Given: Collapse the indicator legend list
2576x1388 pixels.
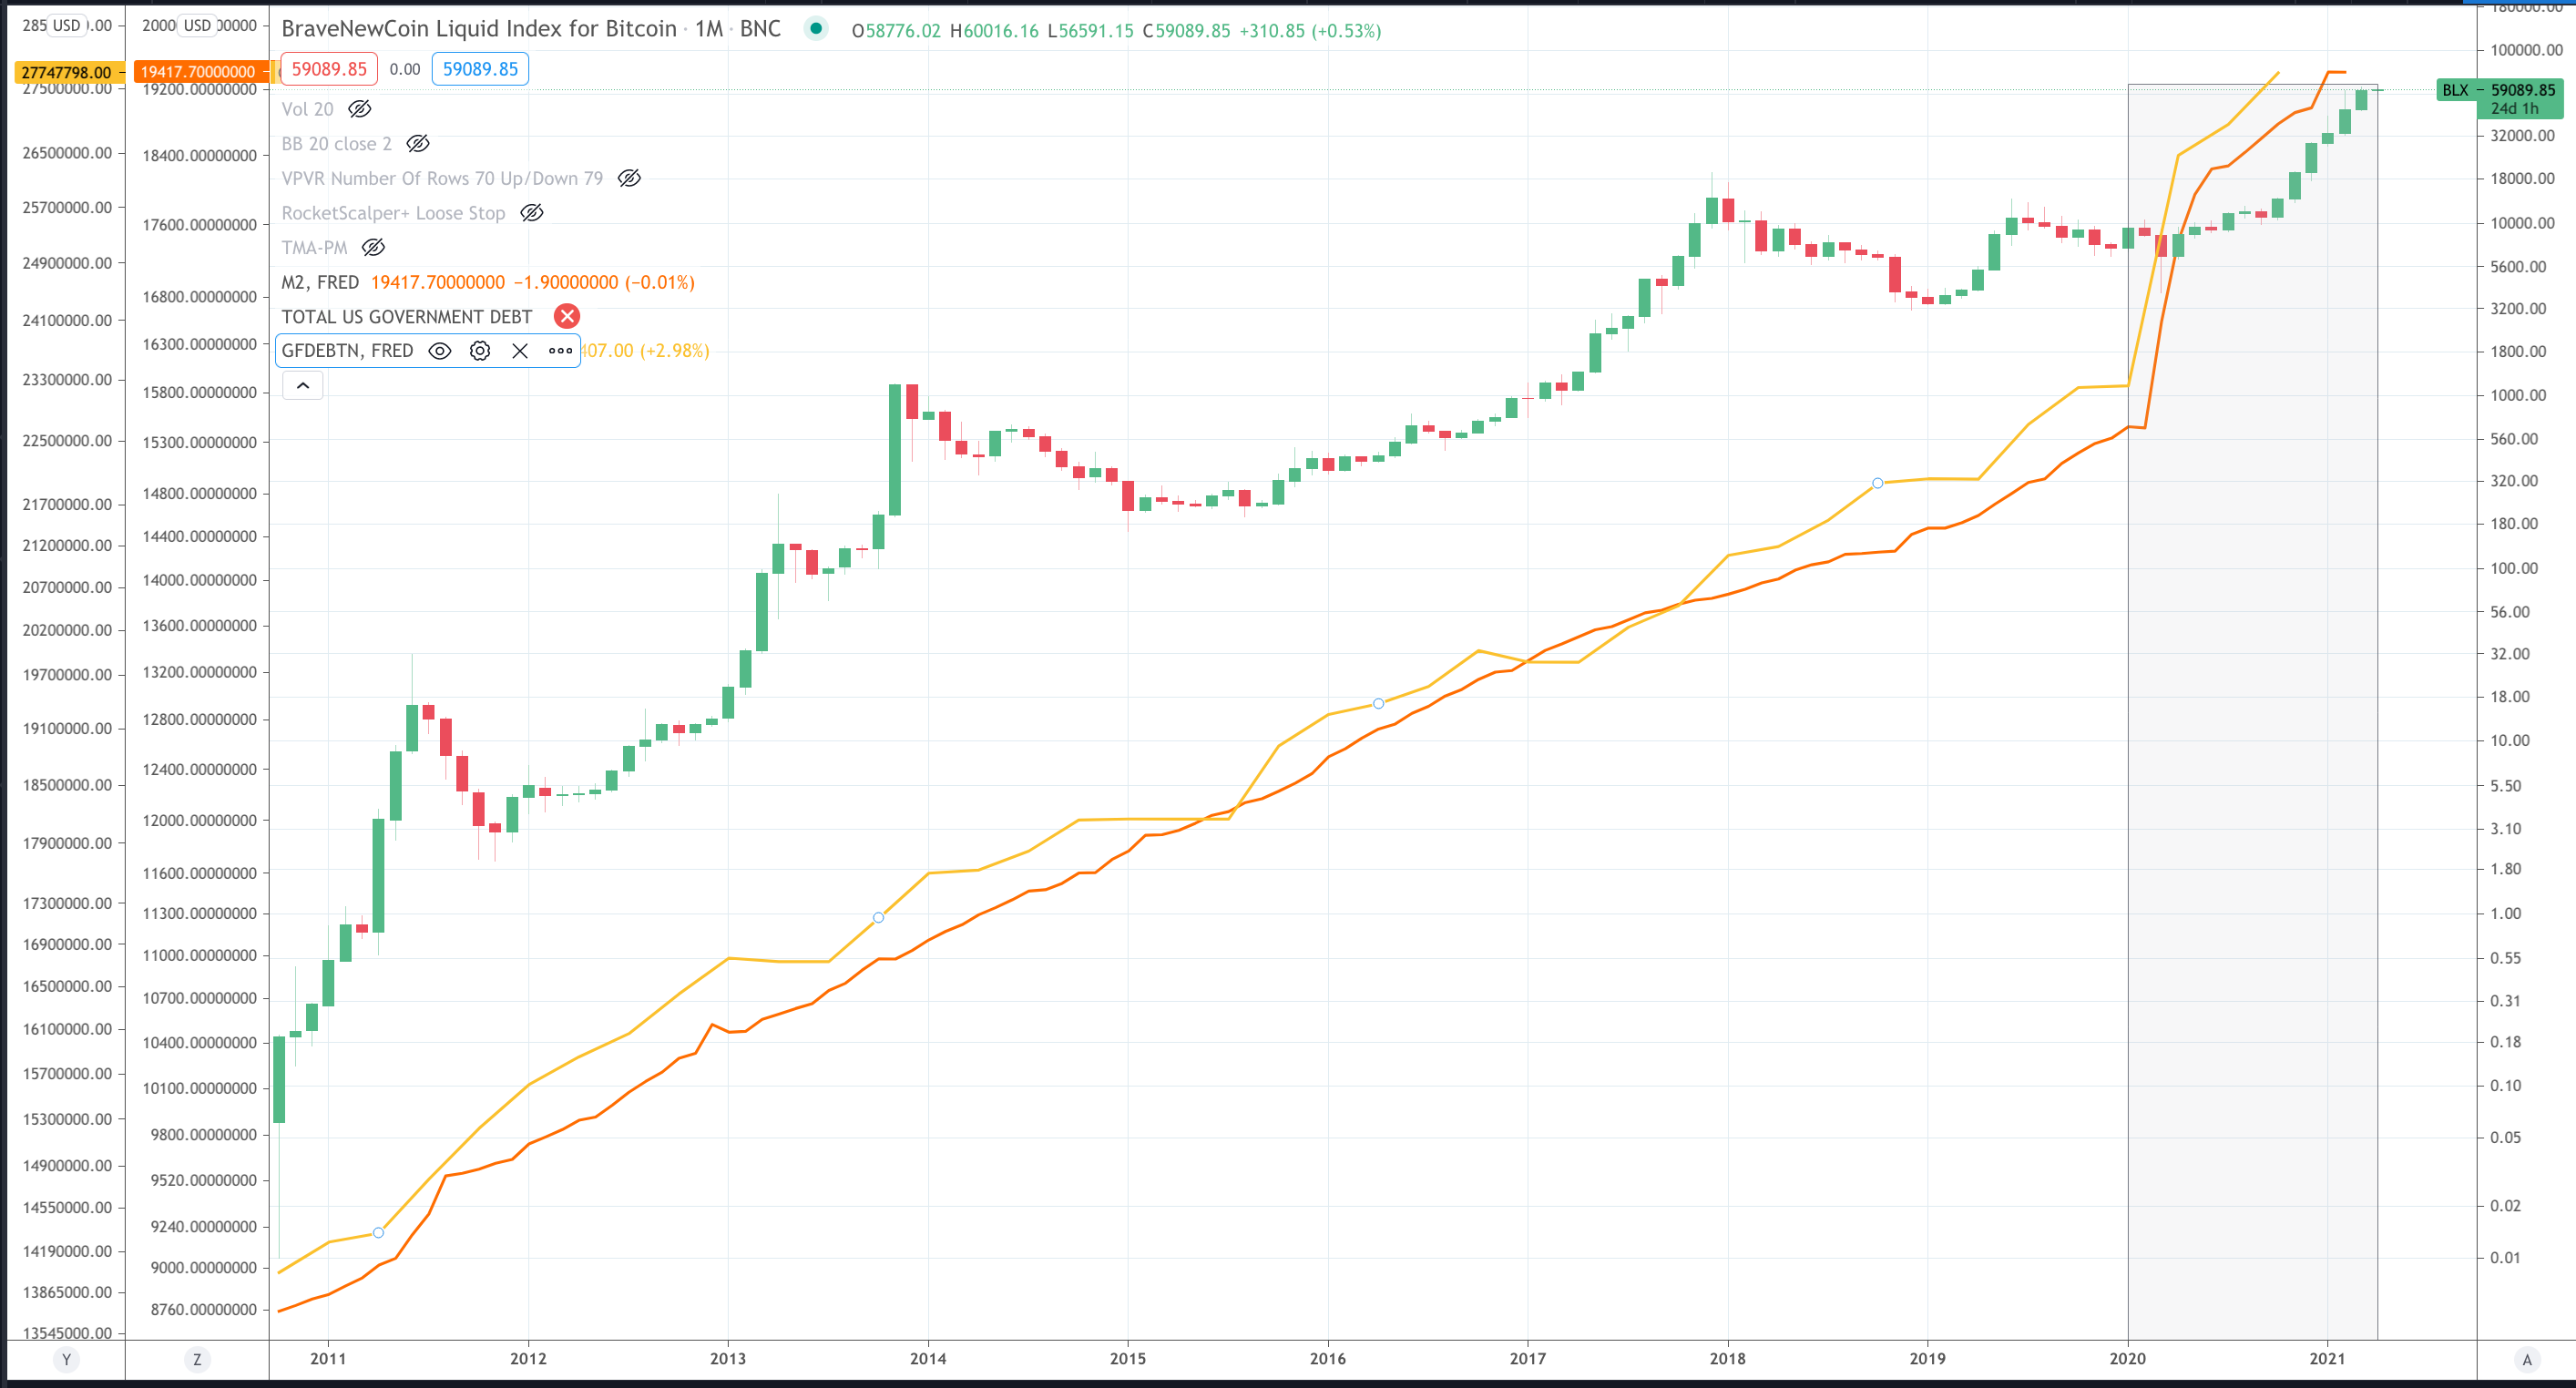Looking at the screenshot, I should 302,386.
